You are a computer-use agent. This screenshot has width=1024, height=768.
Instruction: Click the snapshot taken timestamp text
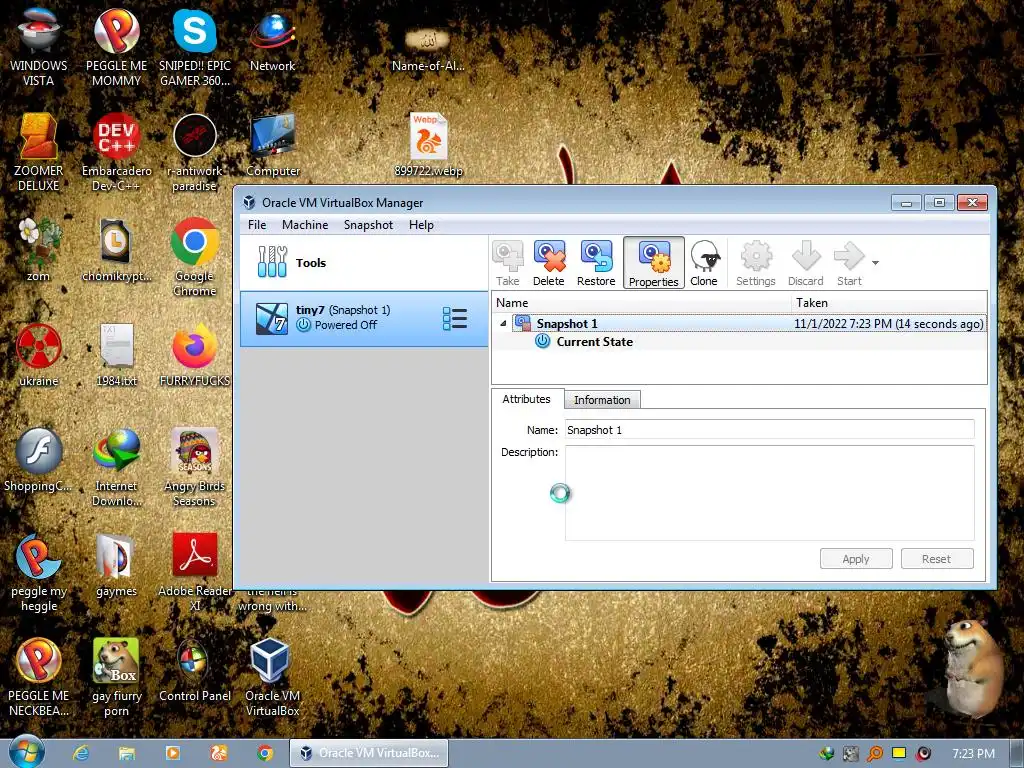(x=888, y=324)
